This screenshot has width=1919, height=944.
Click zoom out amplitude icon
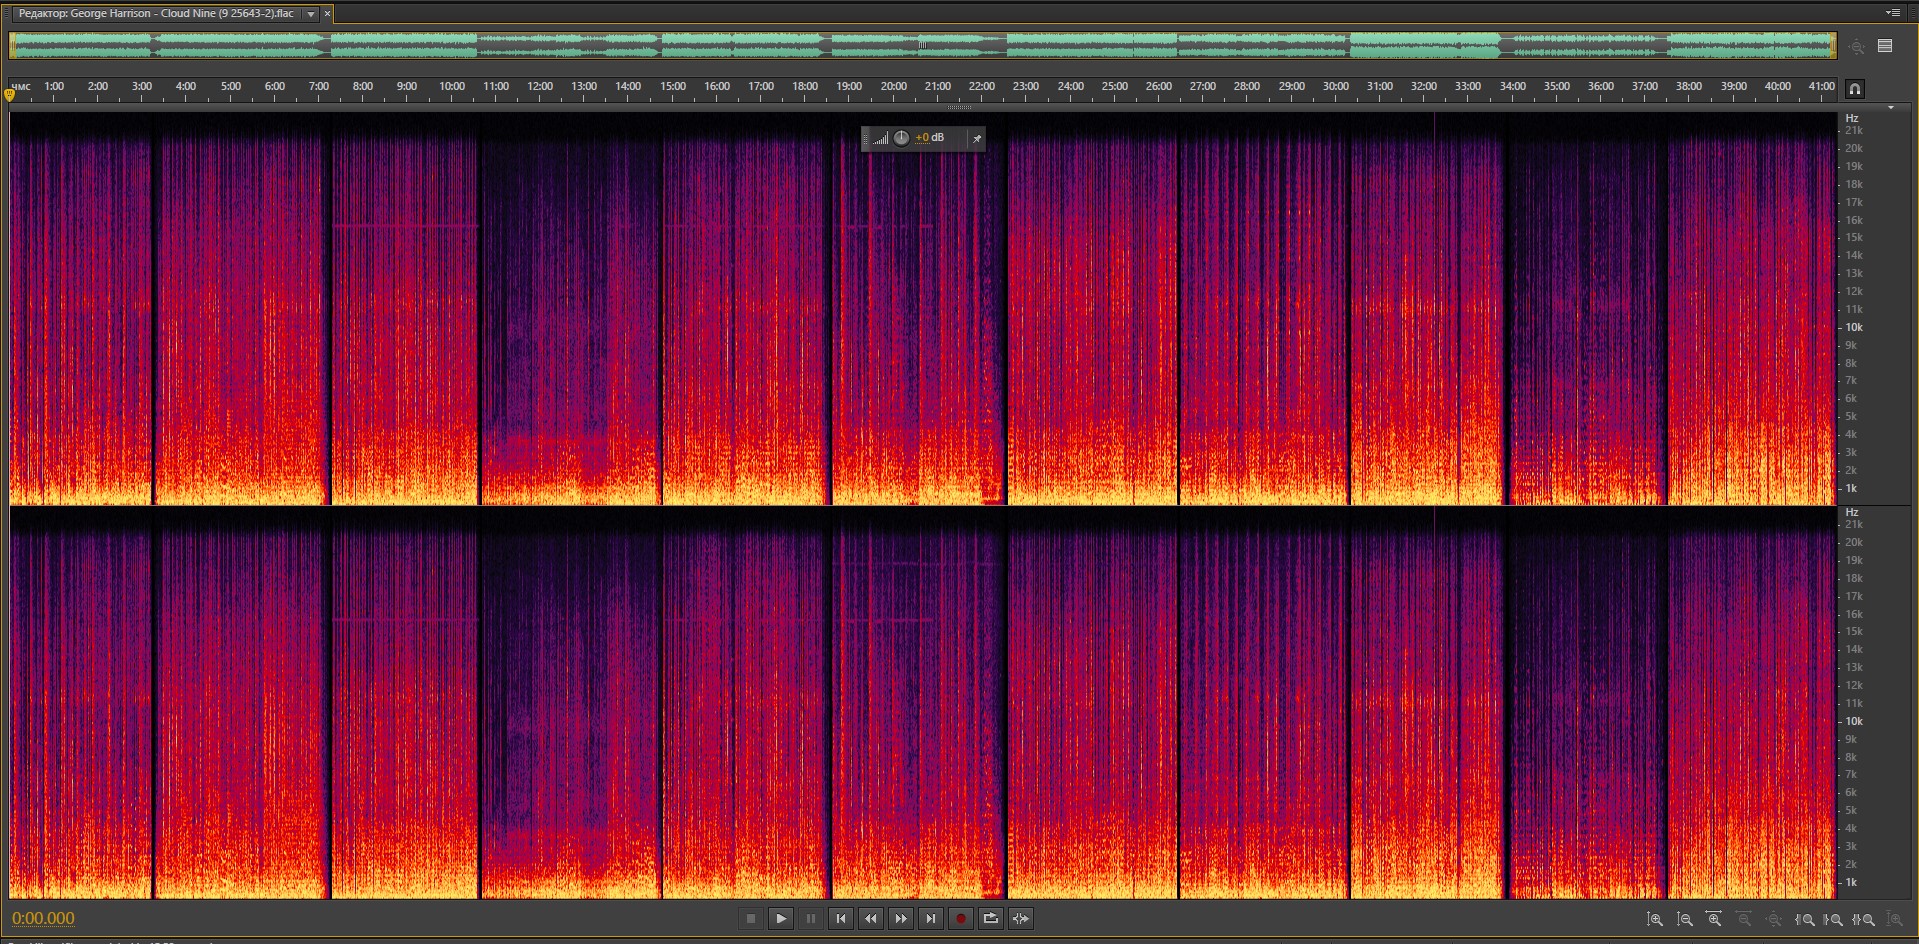pos(1685,919)
